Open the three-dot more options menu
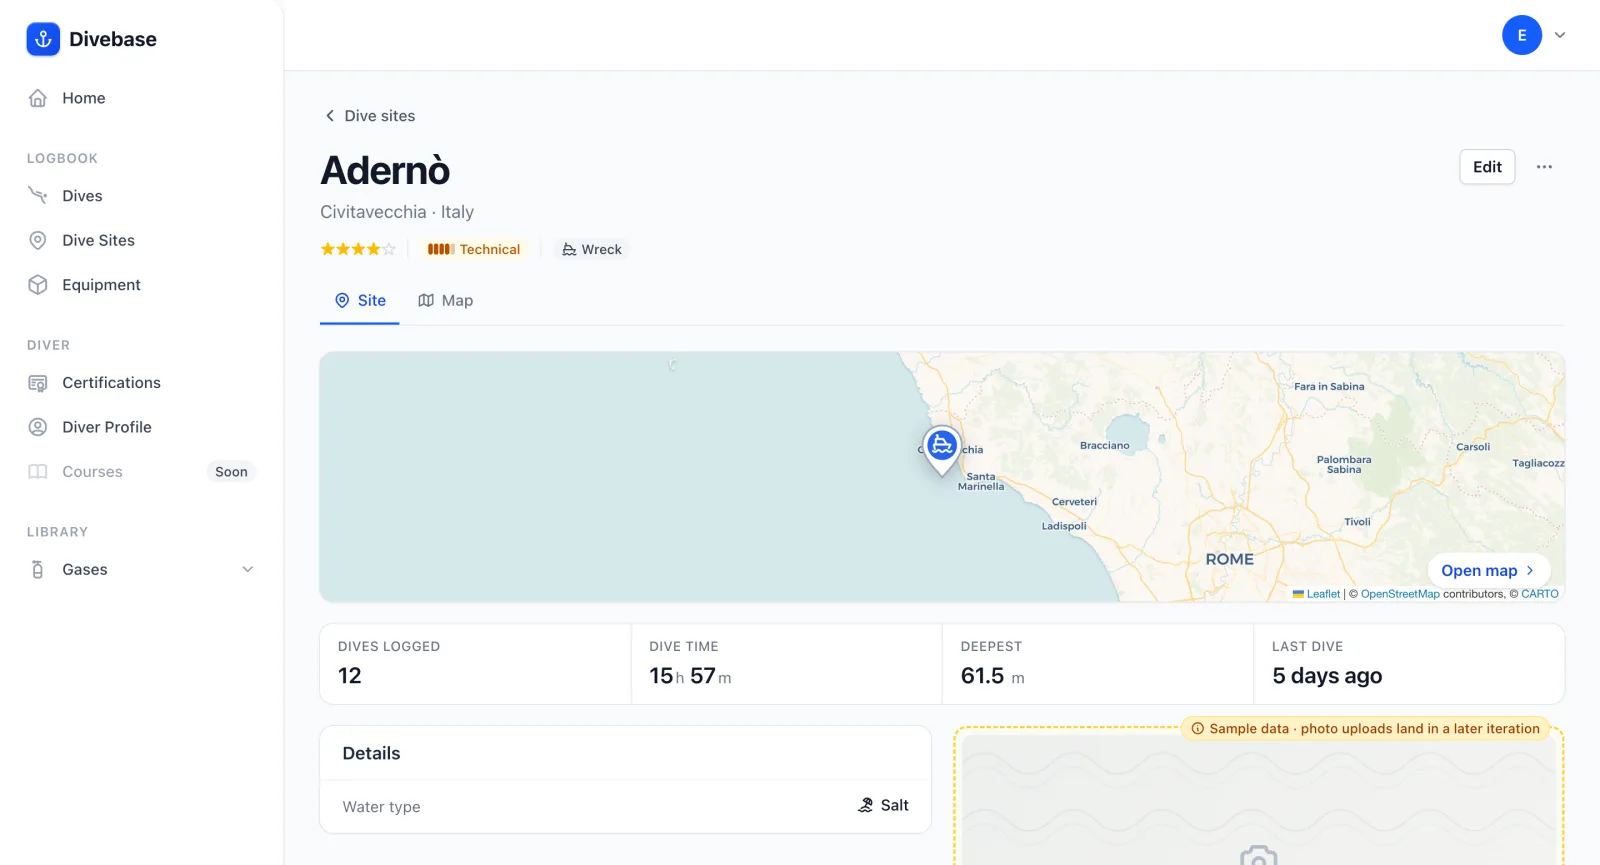Viewport: 1600px width, 865px height. click(x=1544, y=167)
